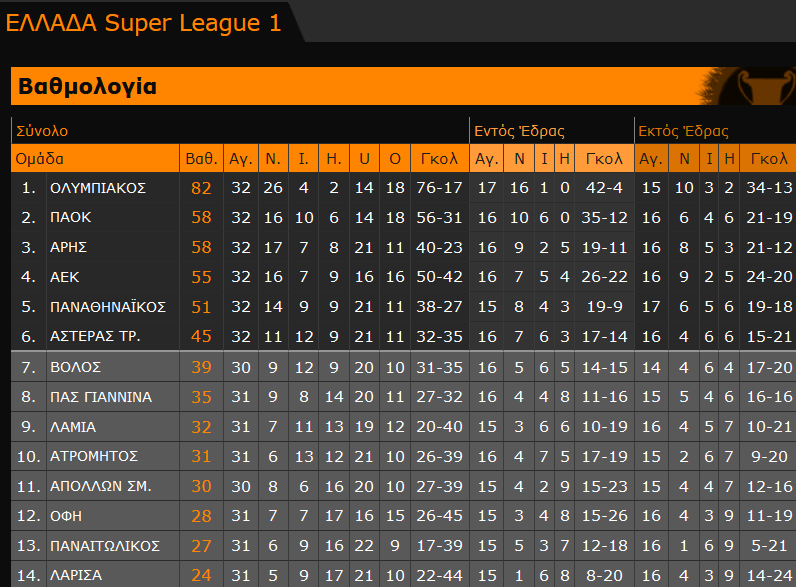Sort by the Βαθ. points column header

coord(201,158)
